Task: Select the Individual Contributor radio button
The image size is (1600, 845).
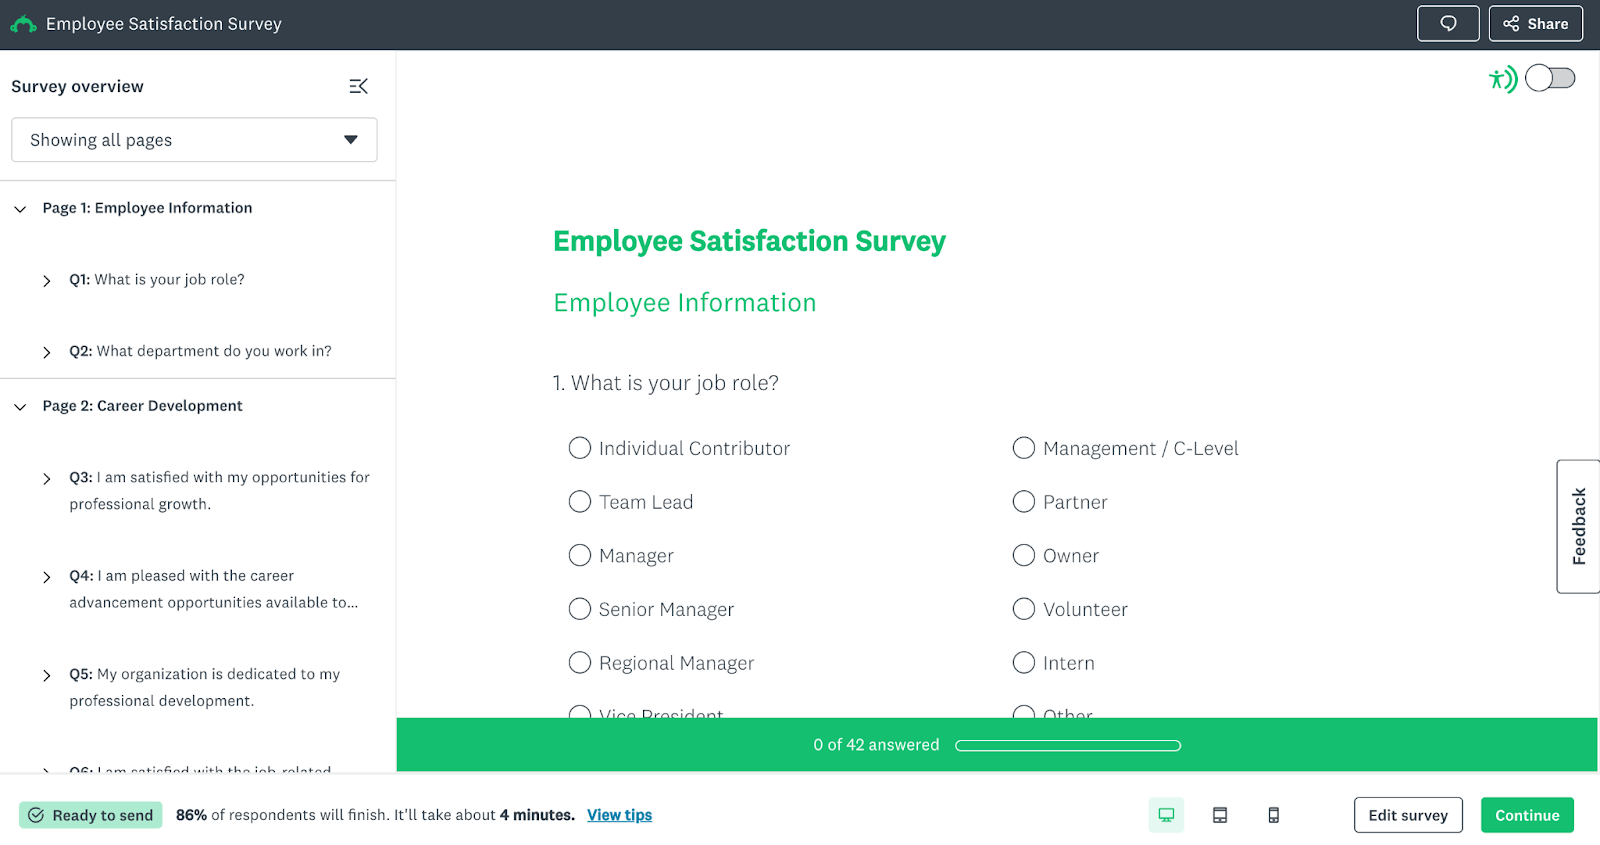Action: click(580, 448)
